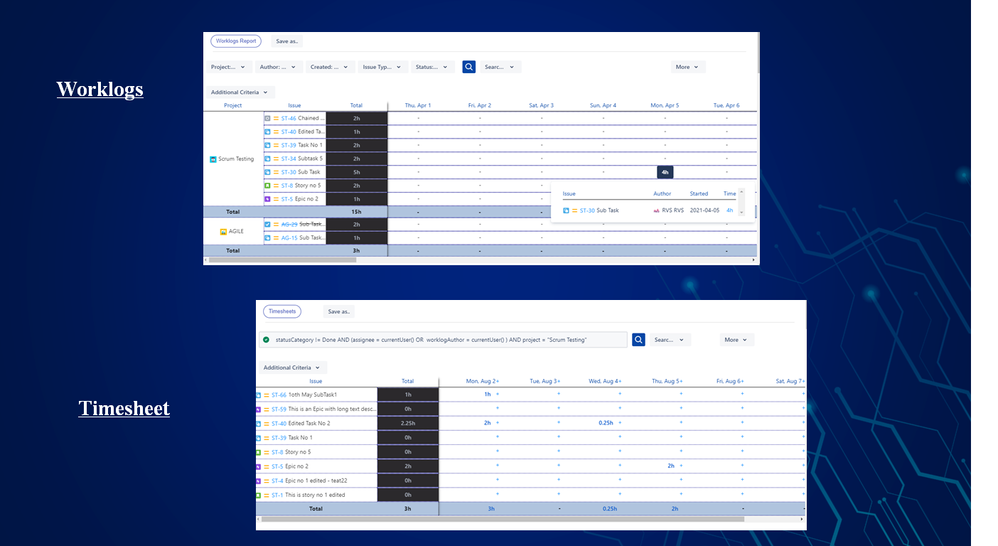Click the priority icon on Timesheets ST-66 row
The image size is (998, 546).
[267, 395]
